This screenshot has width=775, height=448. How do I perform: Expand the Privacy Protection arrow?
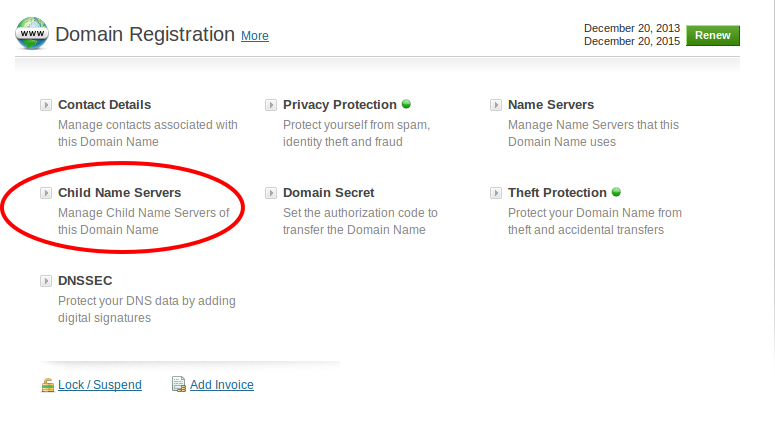point(271,105)
